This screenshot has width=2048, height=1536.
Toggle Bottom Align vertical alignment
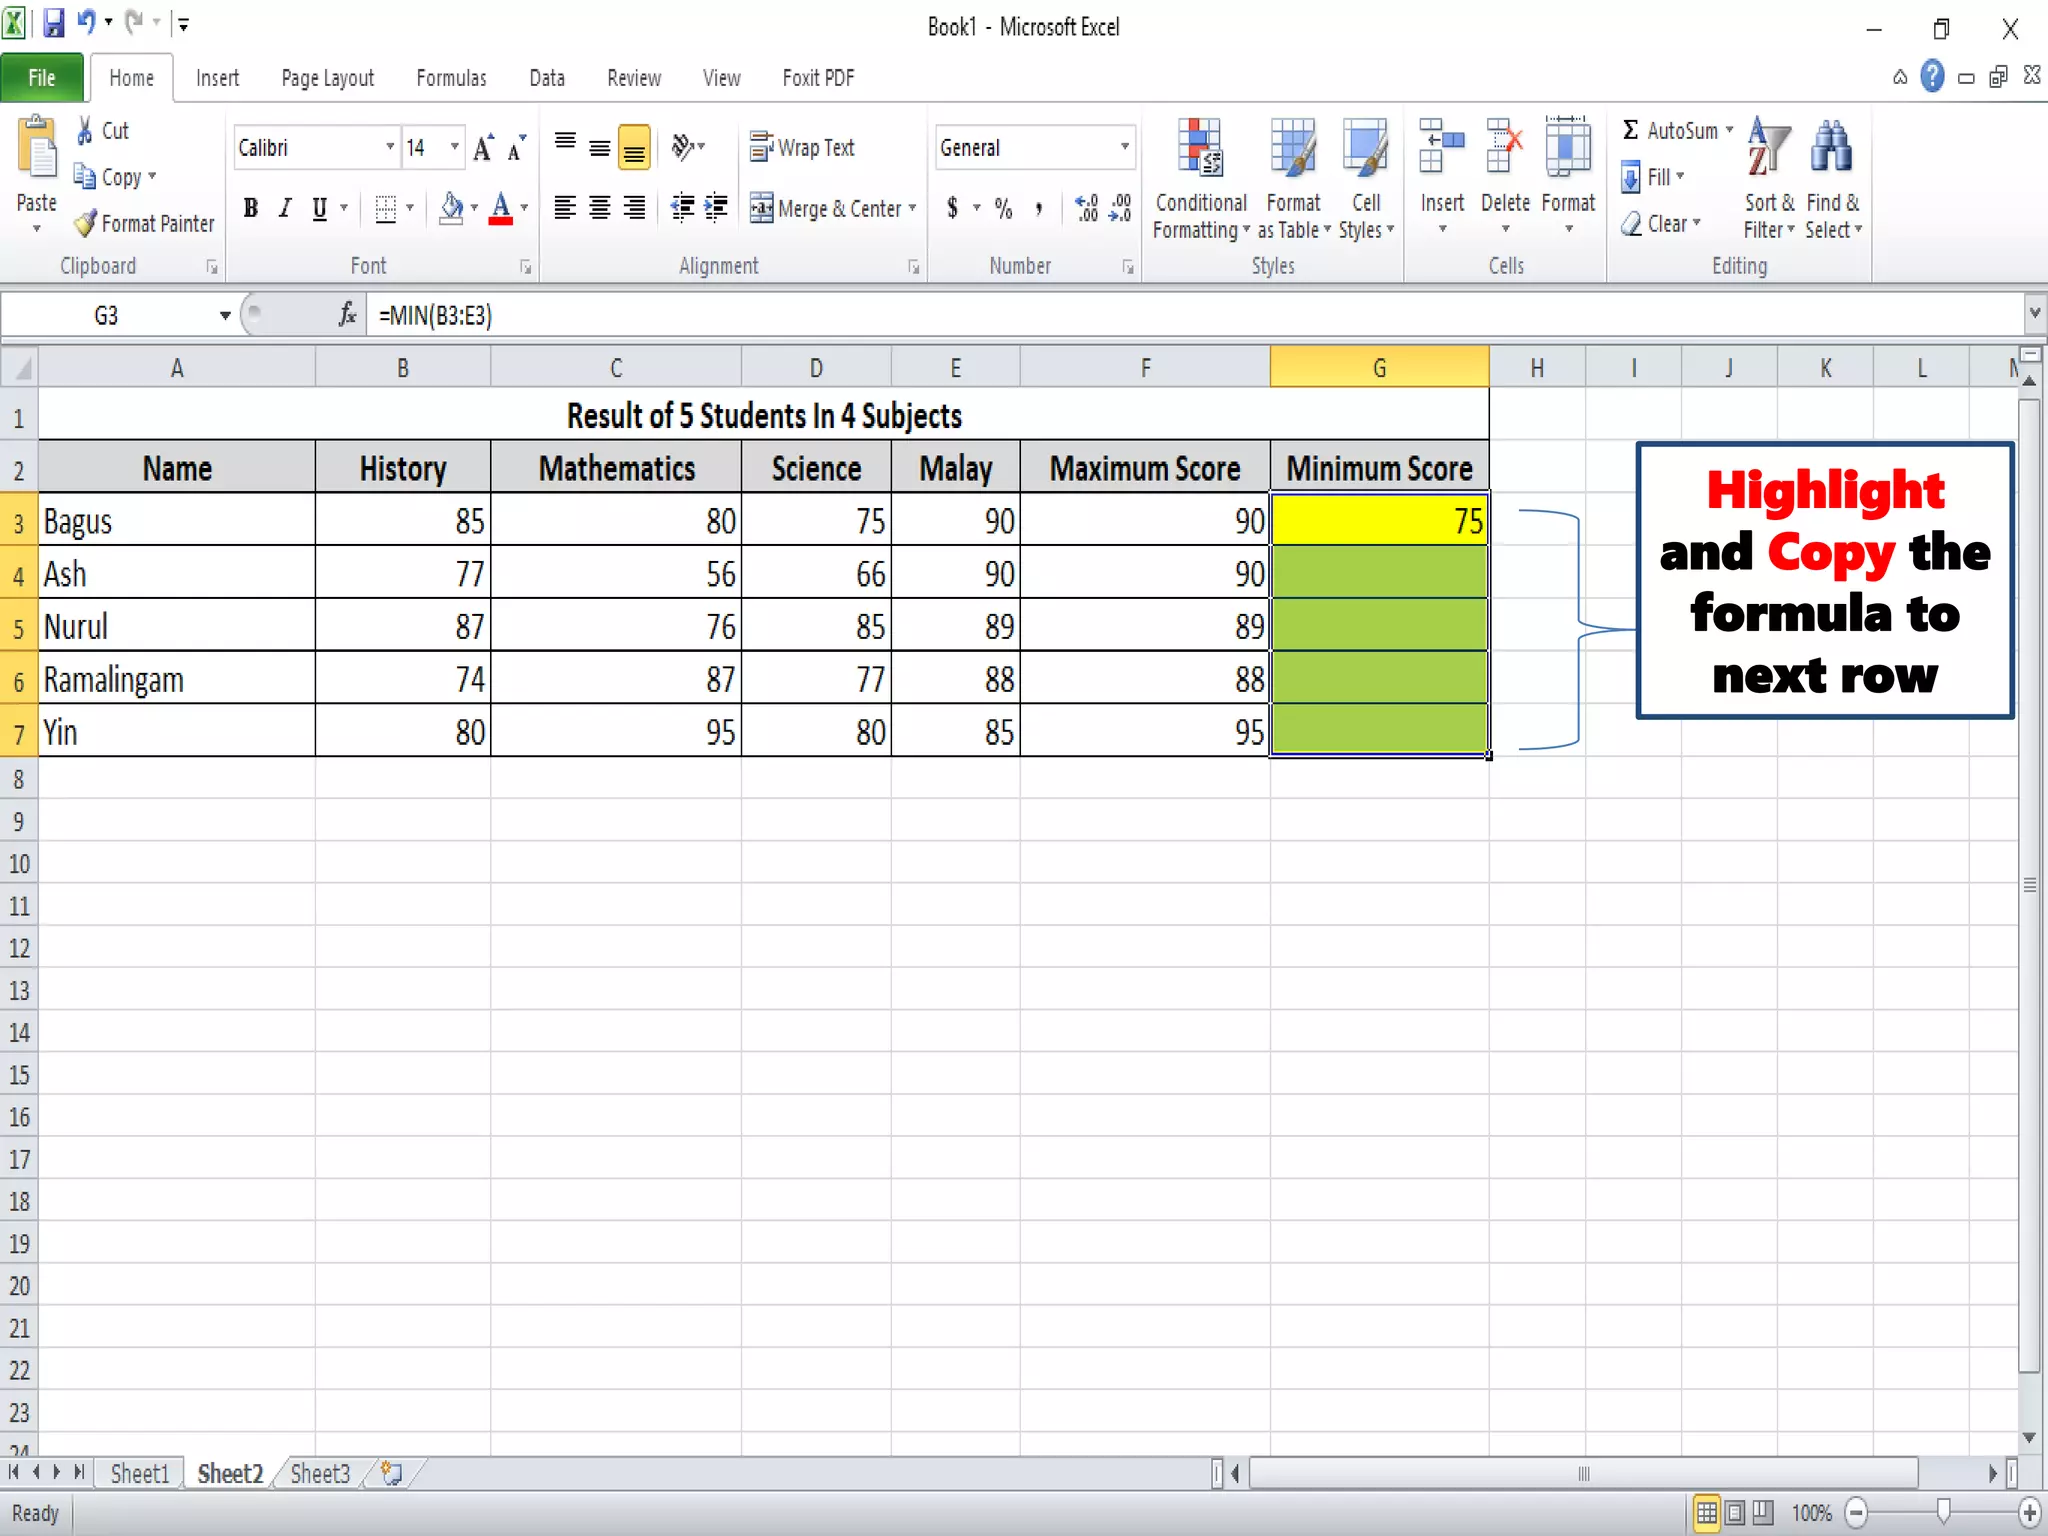coord(634,148)
